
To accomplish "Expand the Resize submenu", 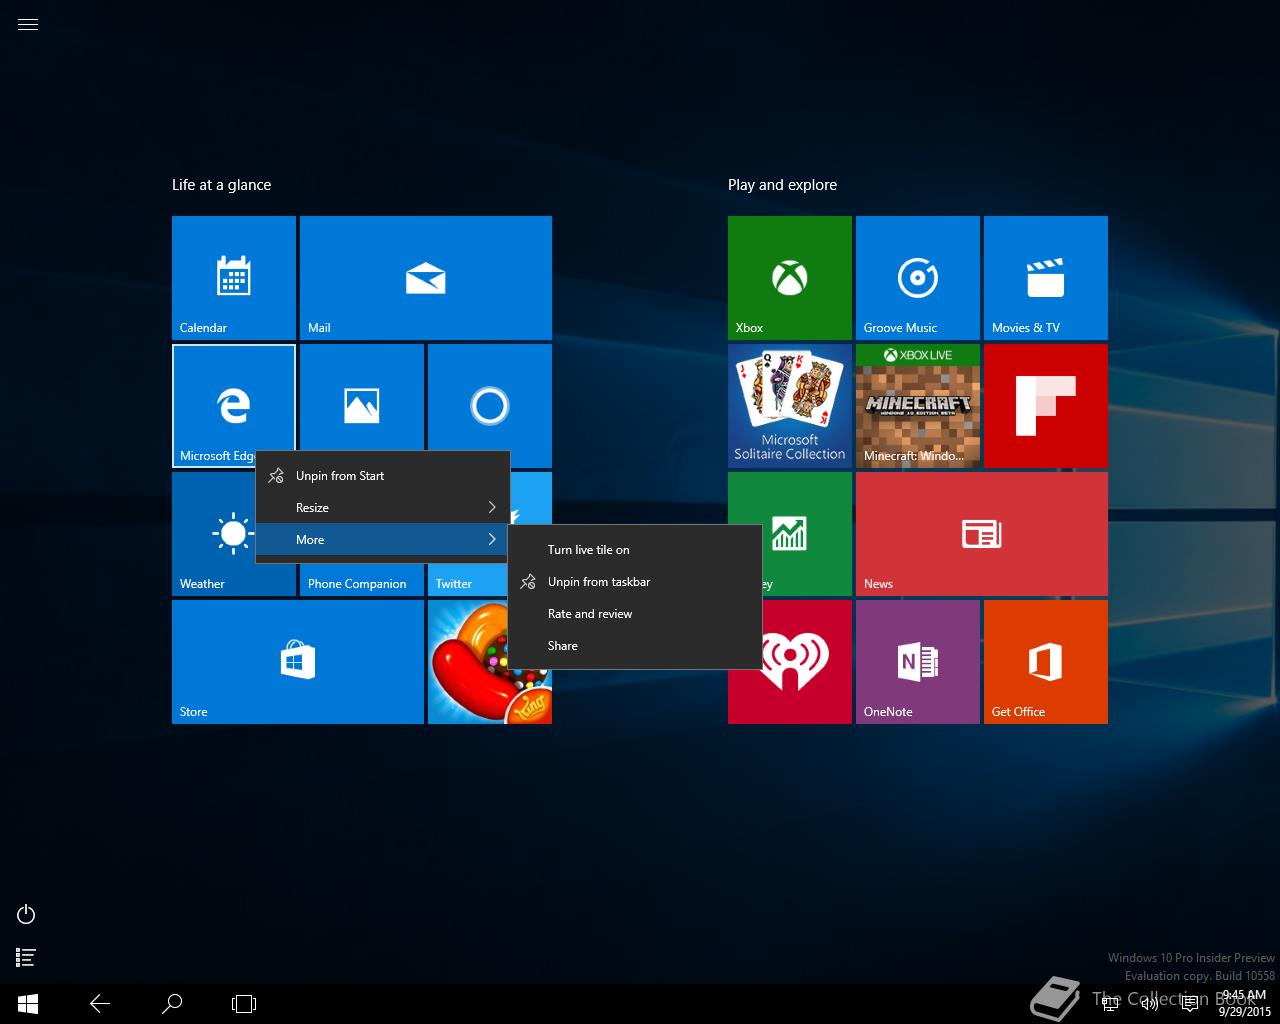I will pyautogui.click(x=383, y=508).
